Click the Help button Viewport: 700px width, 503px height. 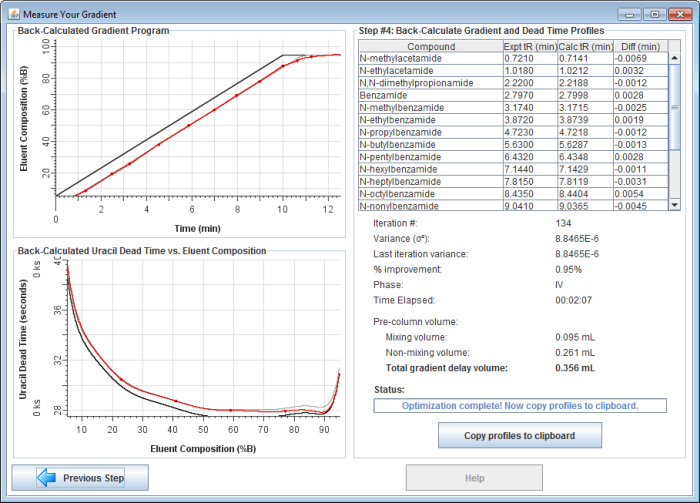pos(474,478)
